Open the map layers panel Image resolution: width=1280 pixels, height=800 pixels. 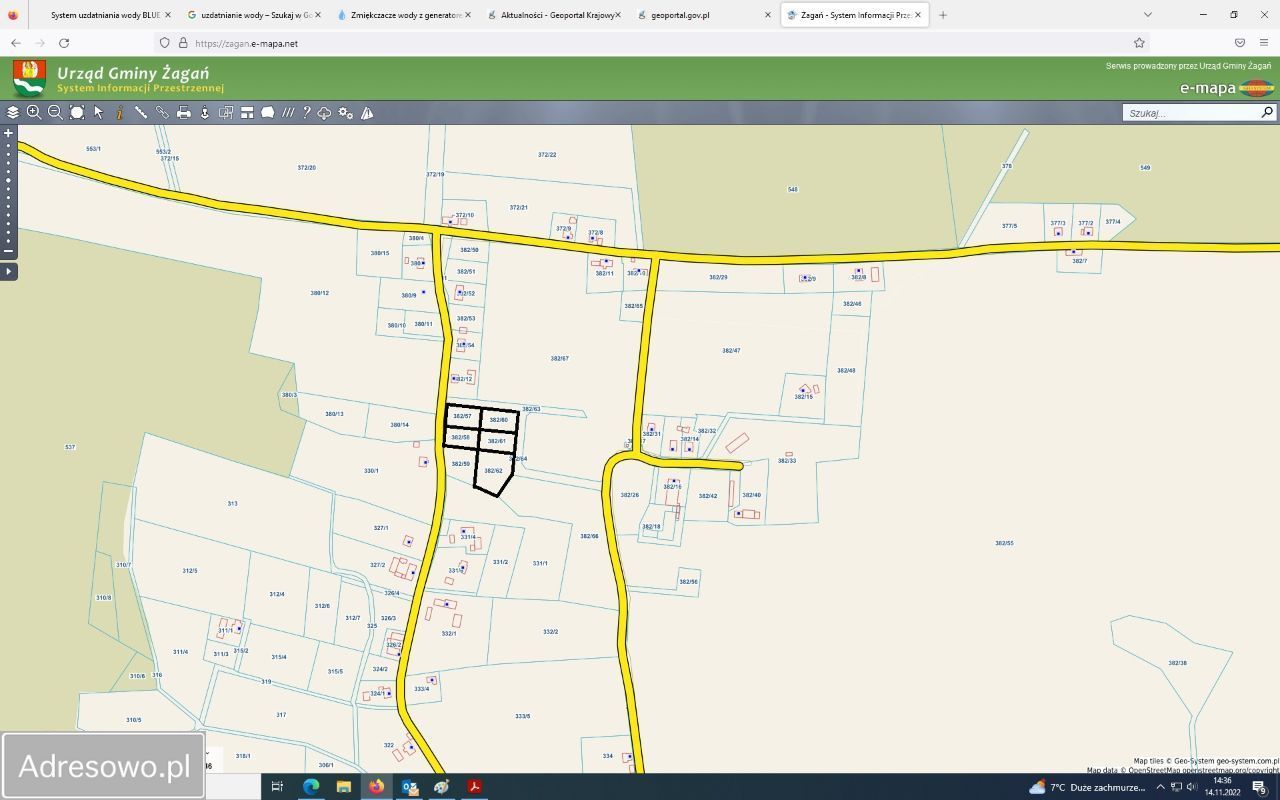click(13, 113)
